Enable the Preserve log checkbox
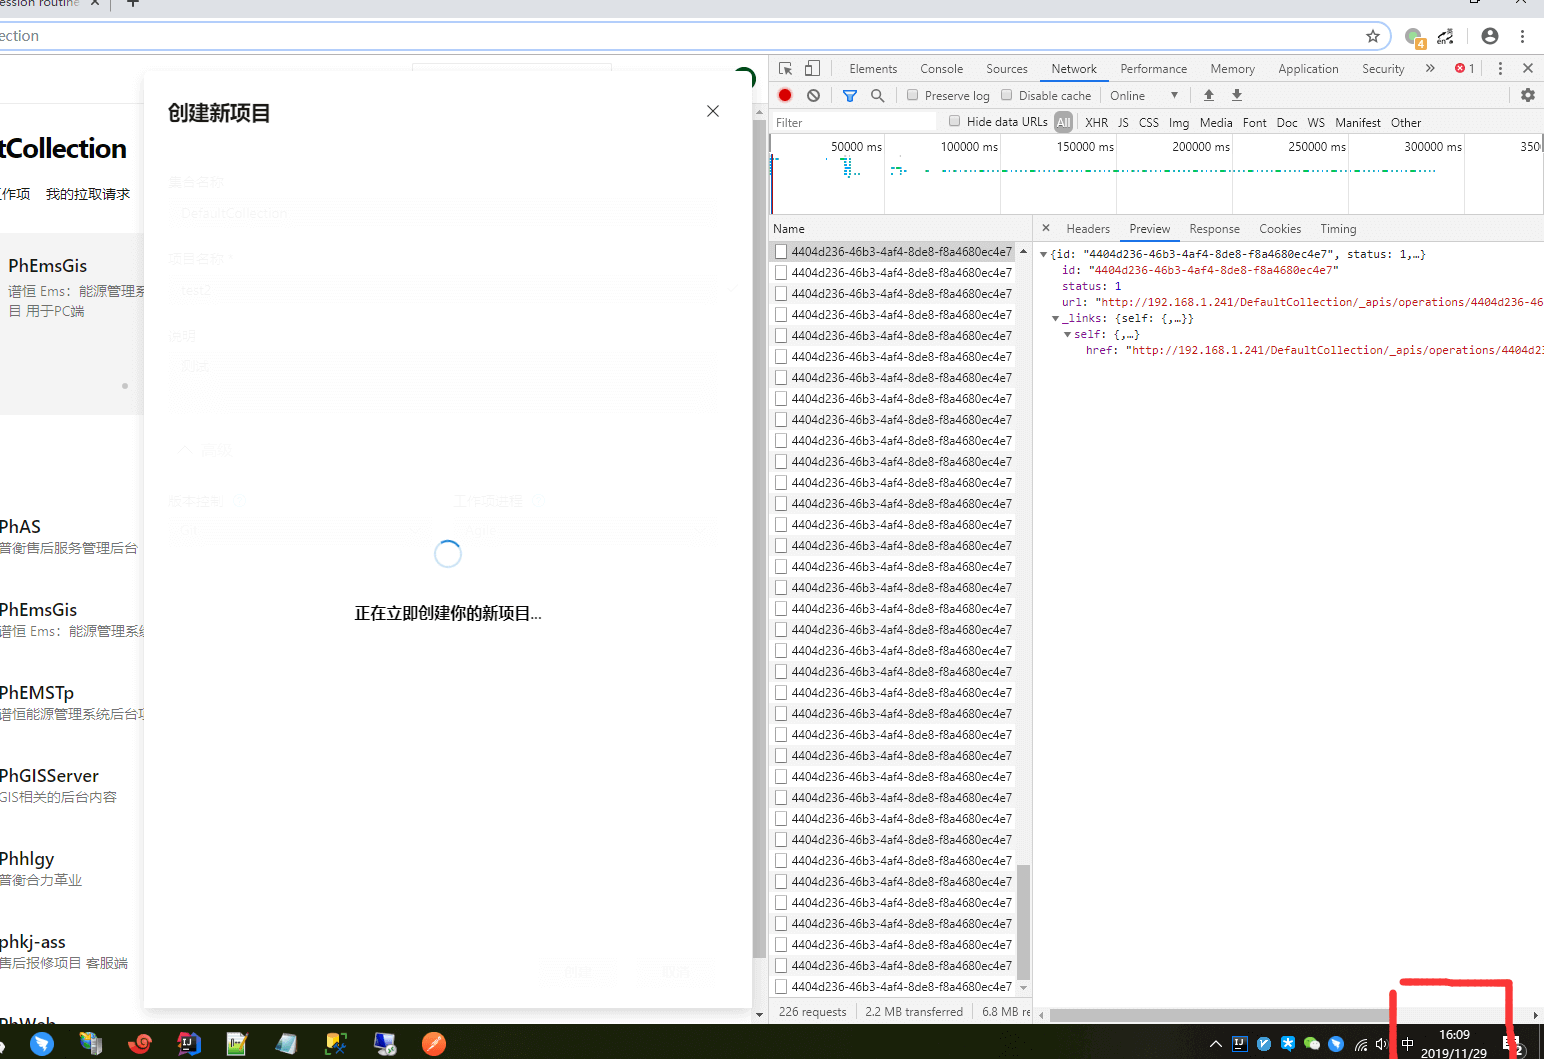1544x1059 pixels. (913, 95)
